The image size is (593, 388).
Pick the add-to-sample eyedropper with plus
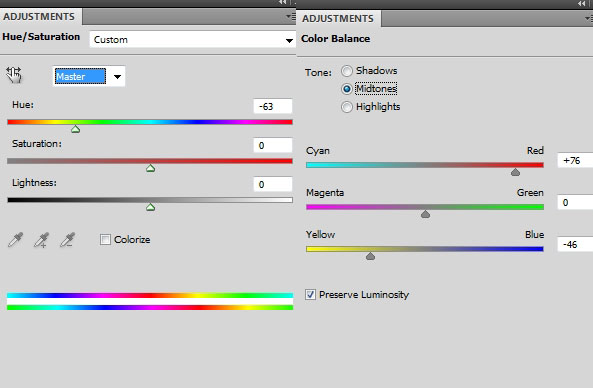point(41,240)
